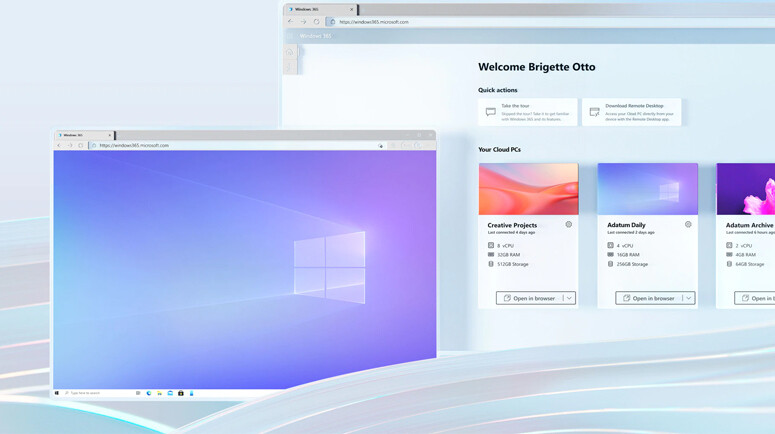Open File Explorer from the Cloud PC taskbar
The width and height of the screenshot is (775, 434).
[160, 393]
